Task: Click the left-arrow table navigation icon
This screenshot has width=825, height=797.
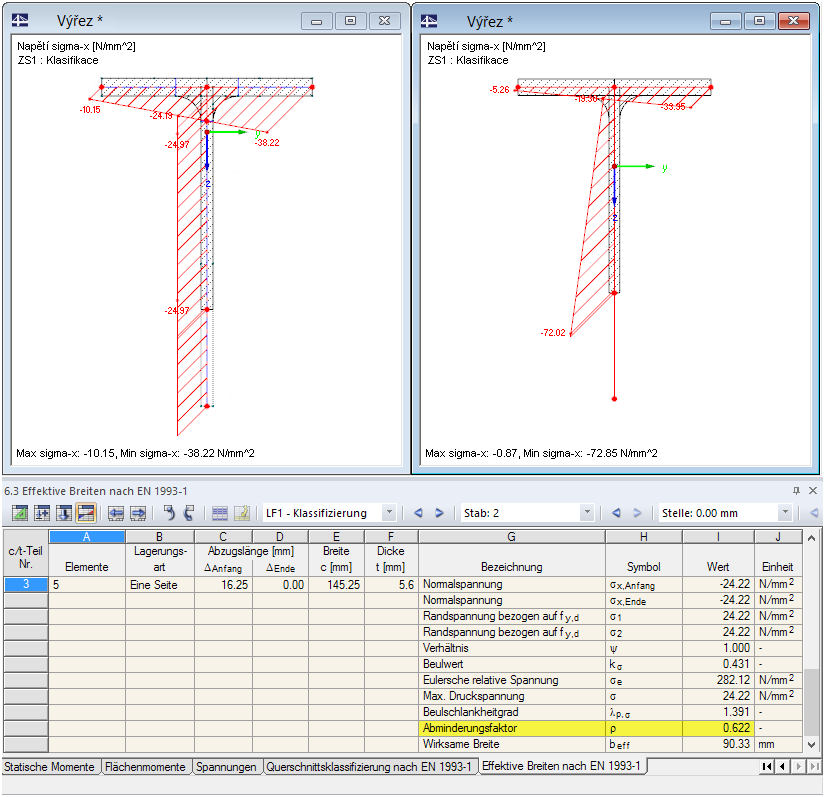Action: 116,512
